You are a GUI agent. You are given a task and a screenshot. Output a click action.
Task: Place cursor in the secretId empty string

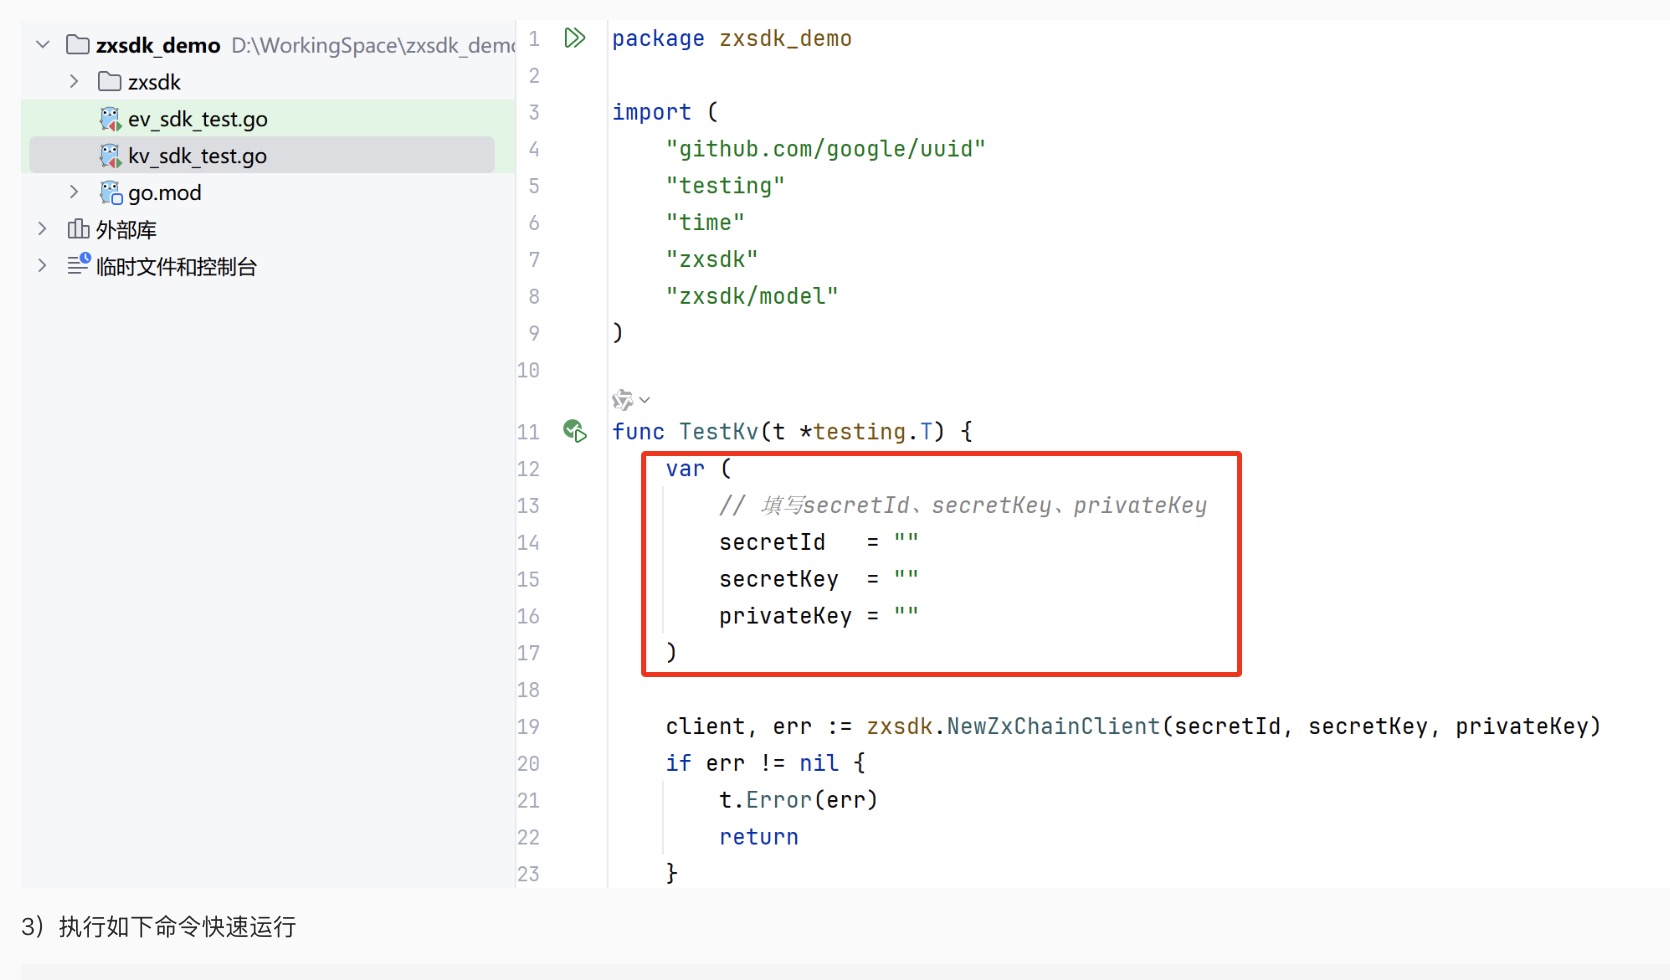[906, 542]
